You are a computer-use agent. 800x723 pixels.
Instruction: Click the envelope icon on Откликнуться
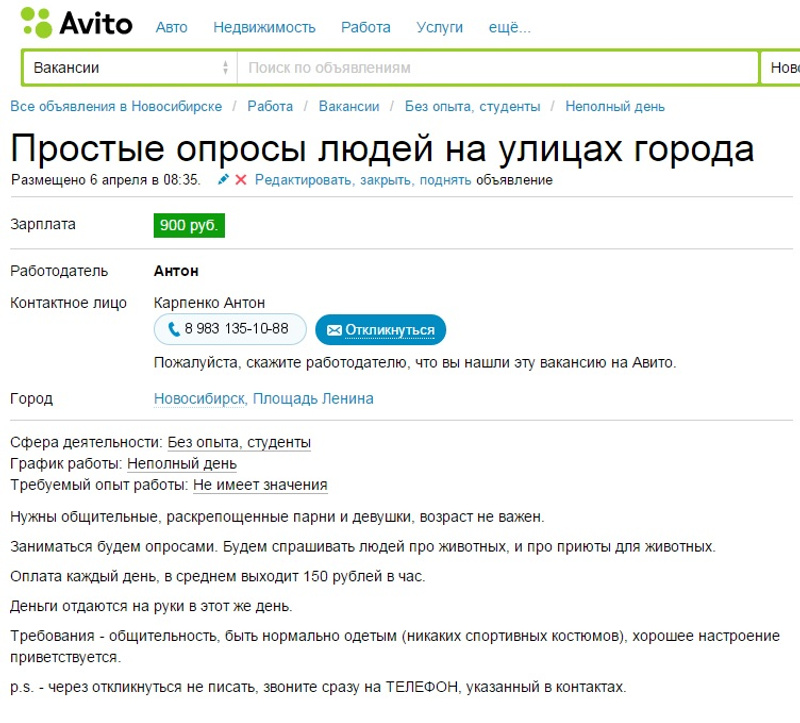pos(334,330)
